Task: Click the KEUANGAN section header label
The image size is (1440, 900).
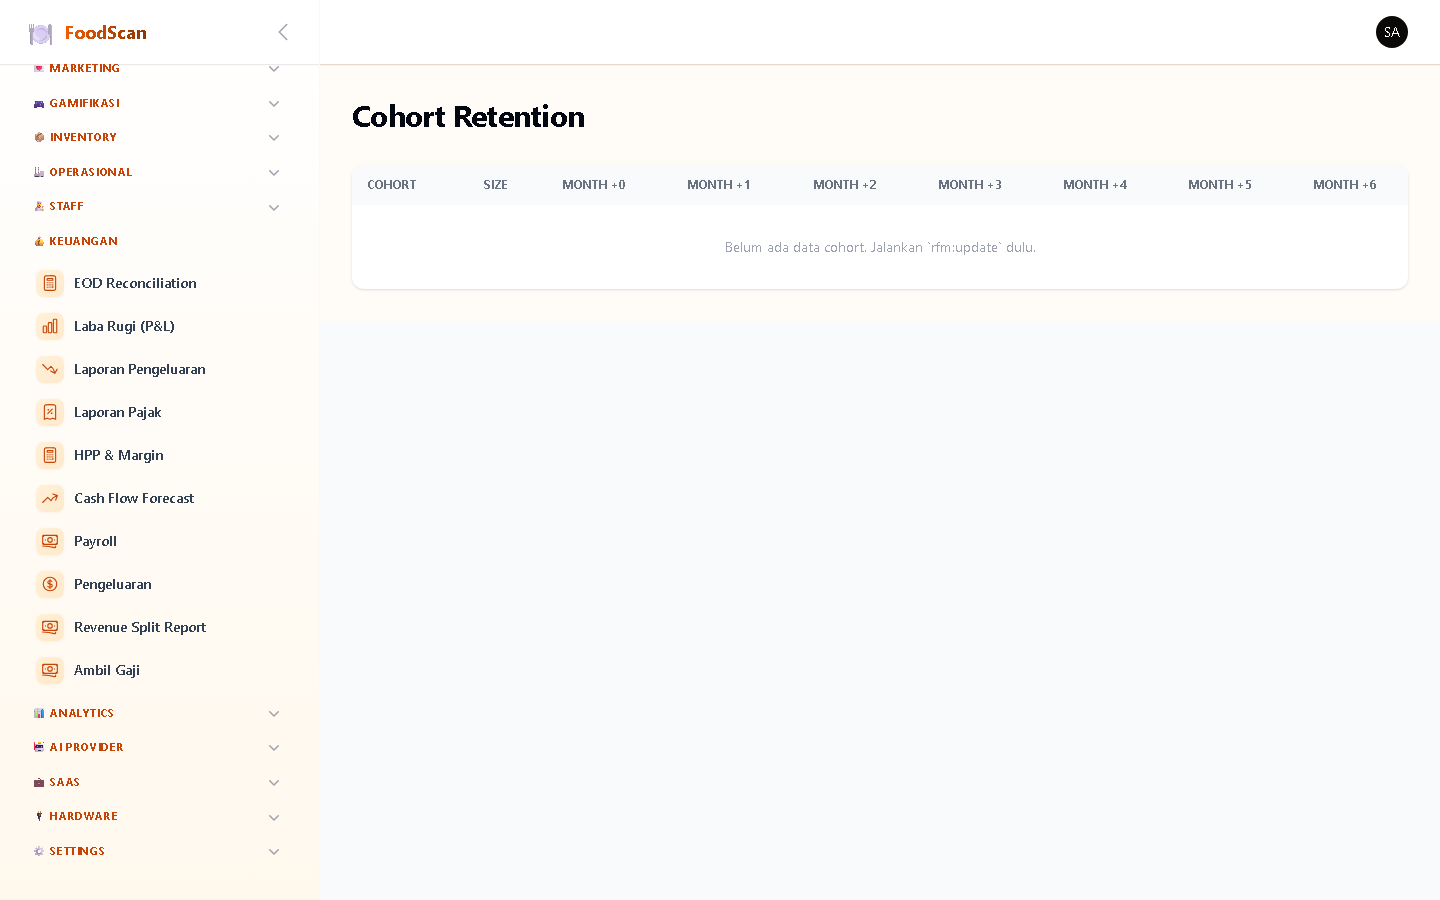Action: [84, 241]
